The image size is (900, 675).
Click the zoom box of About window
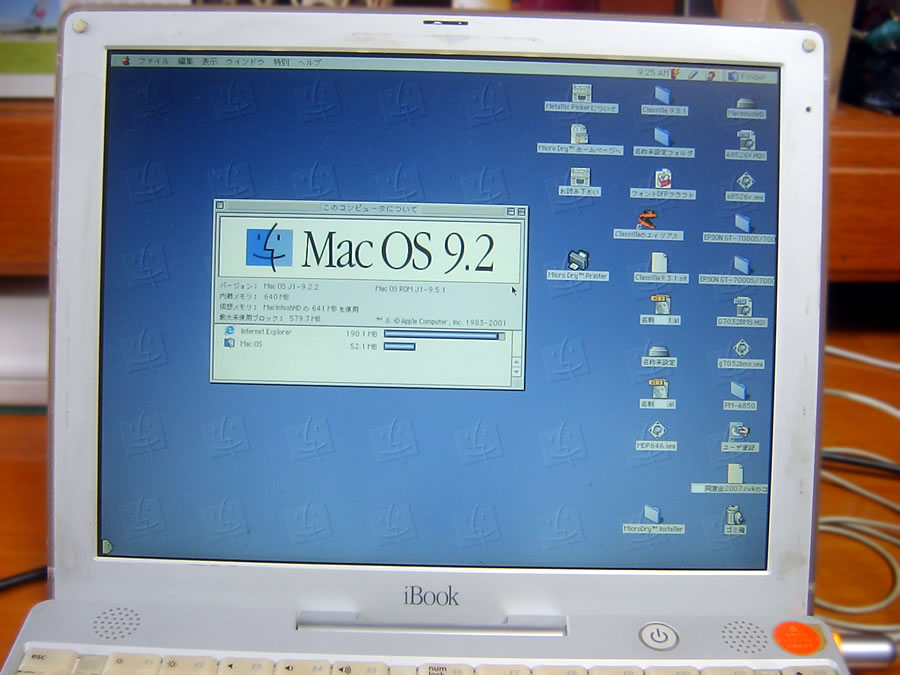click(x=510, y=212)
